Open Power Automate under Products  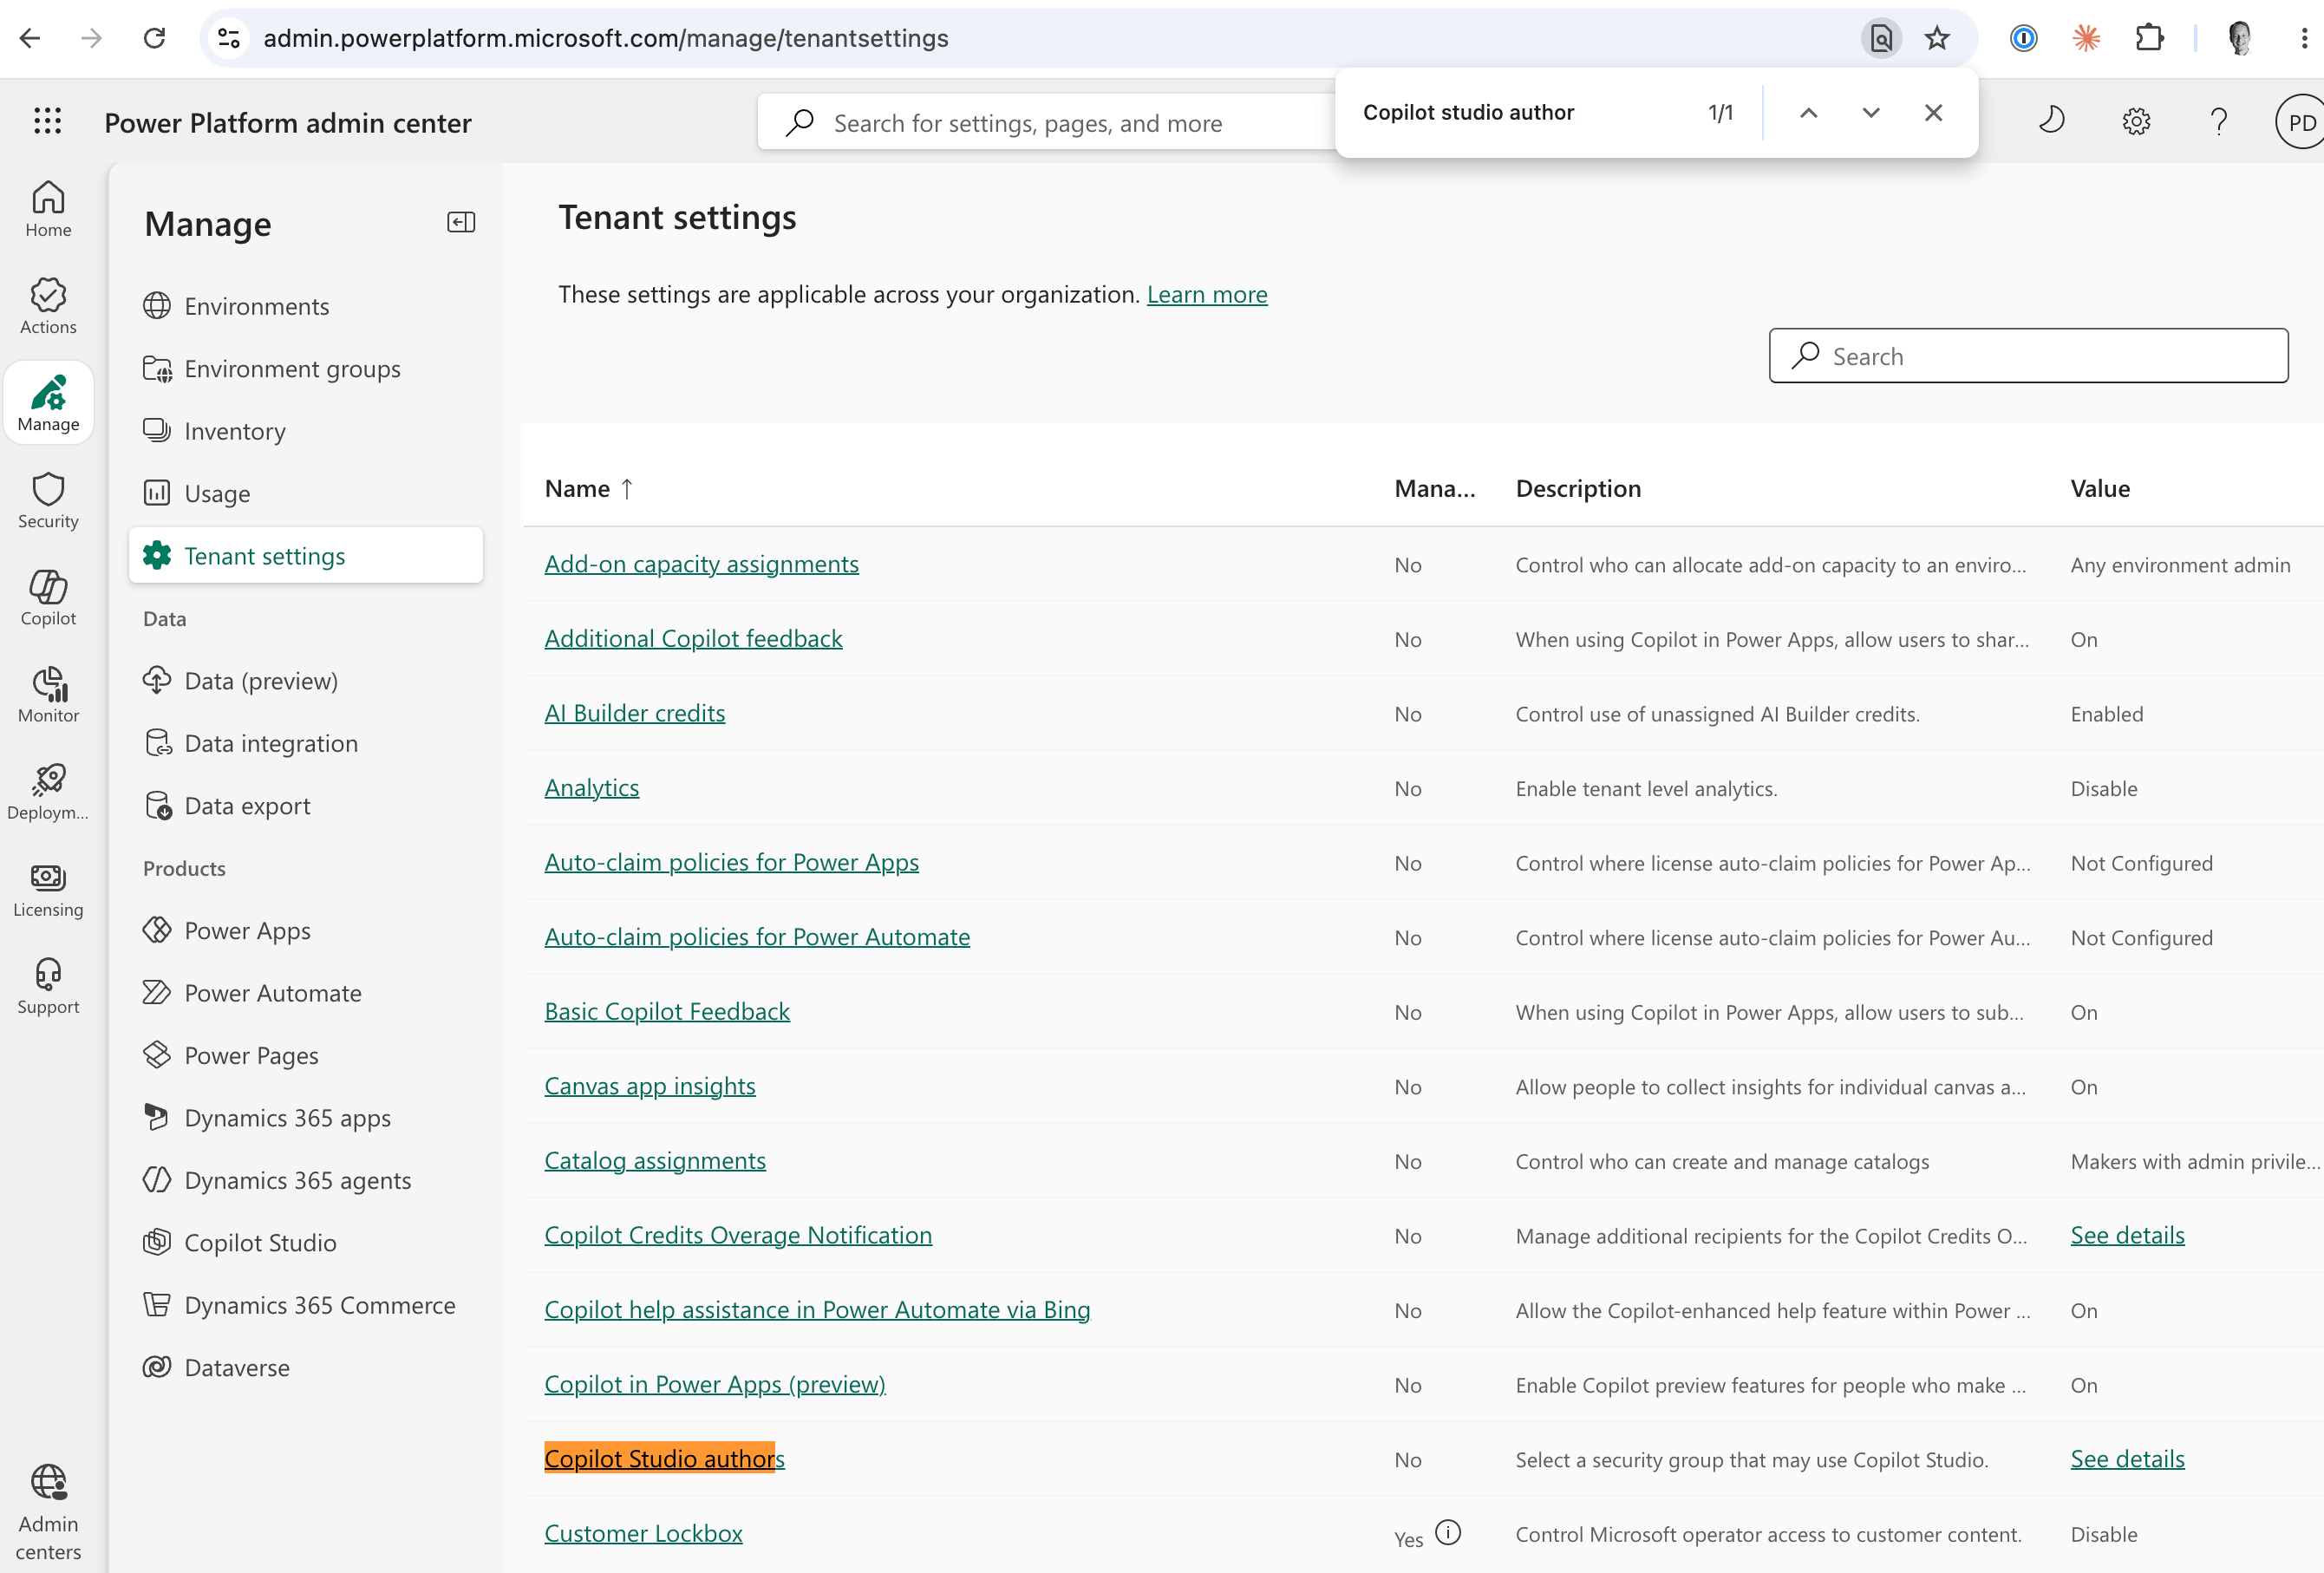click(306, 993)
